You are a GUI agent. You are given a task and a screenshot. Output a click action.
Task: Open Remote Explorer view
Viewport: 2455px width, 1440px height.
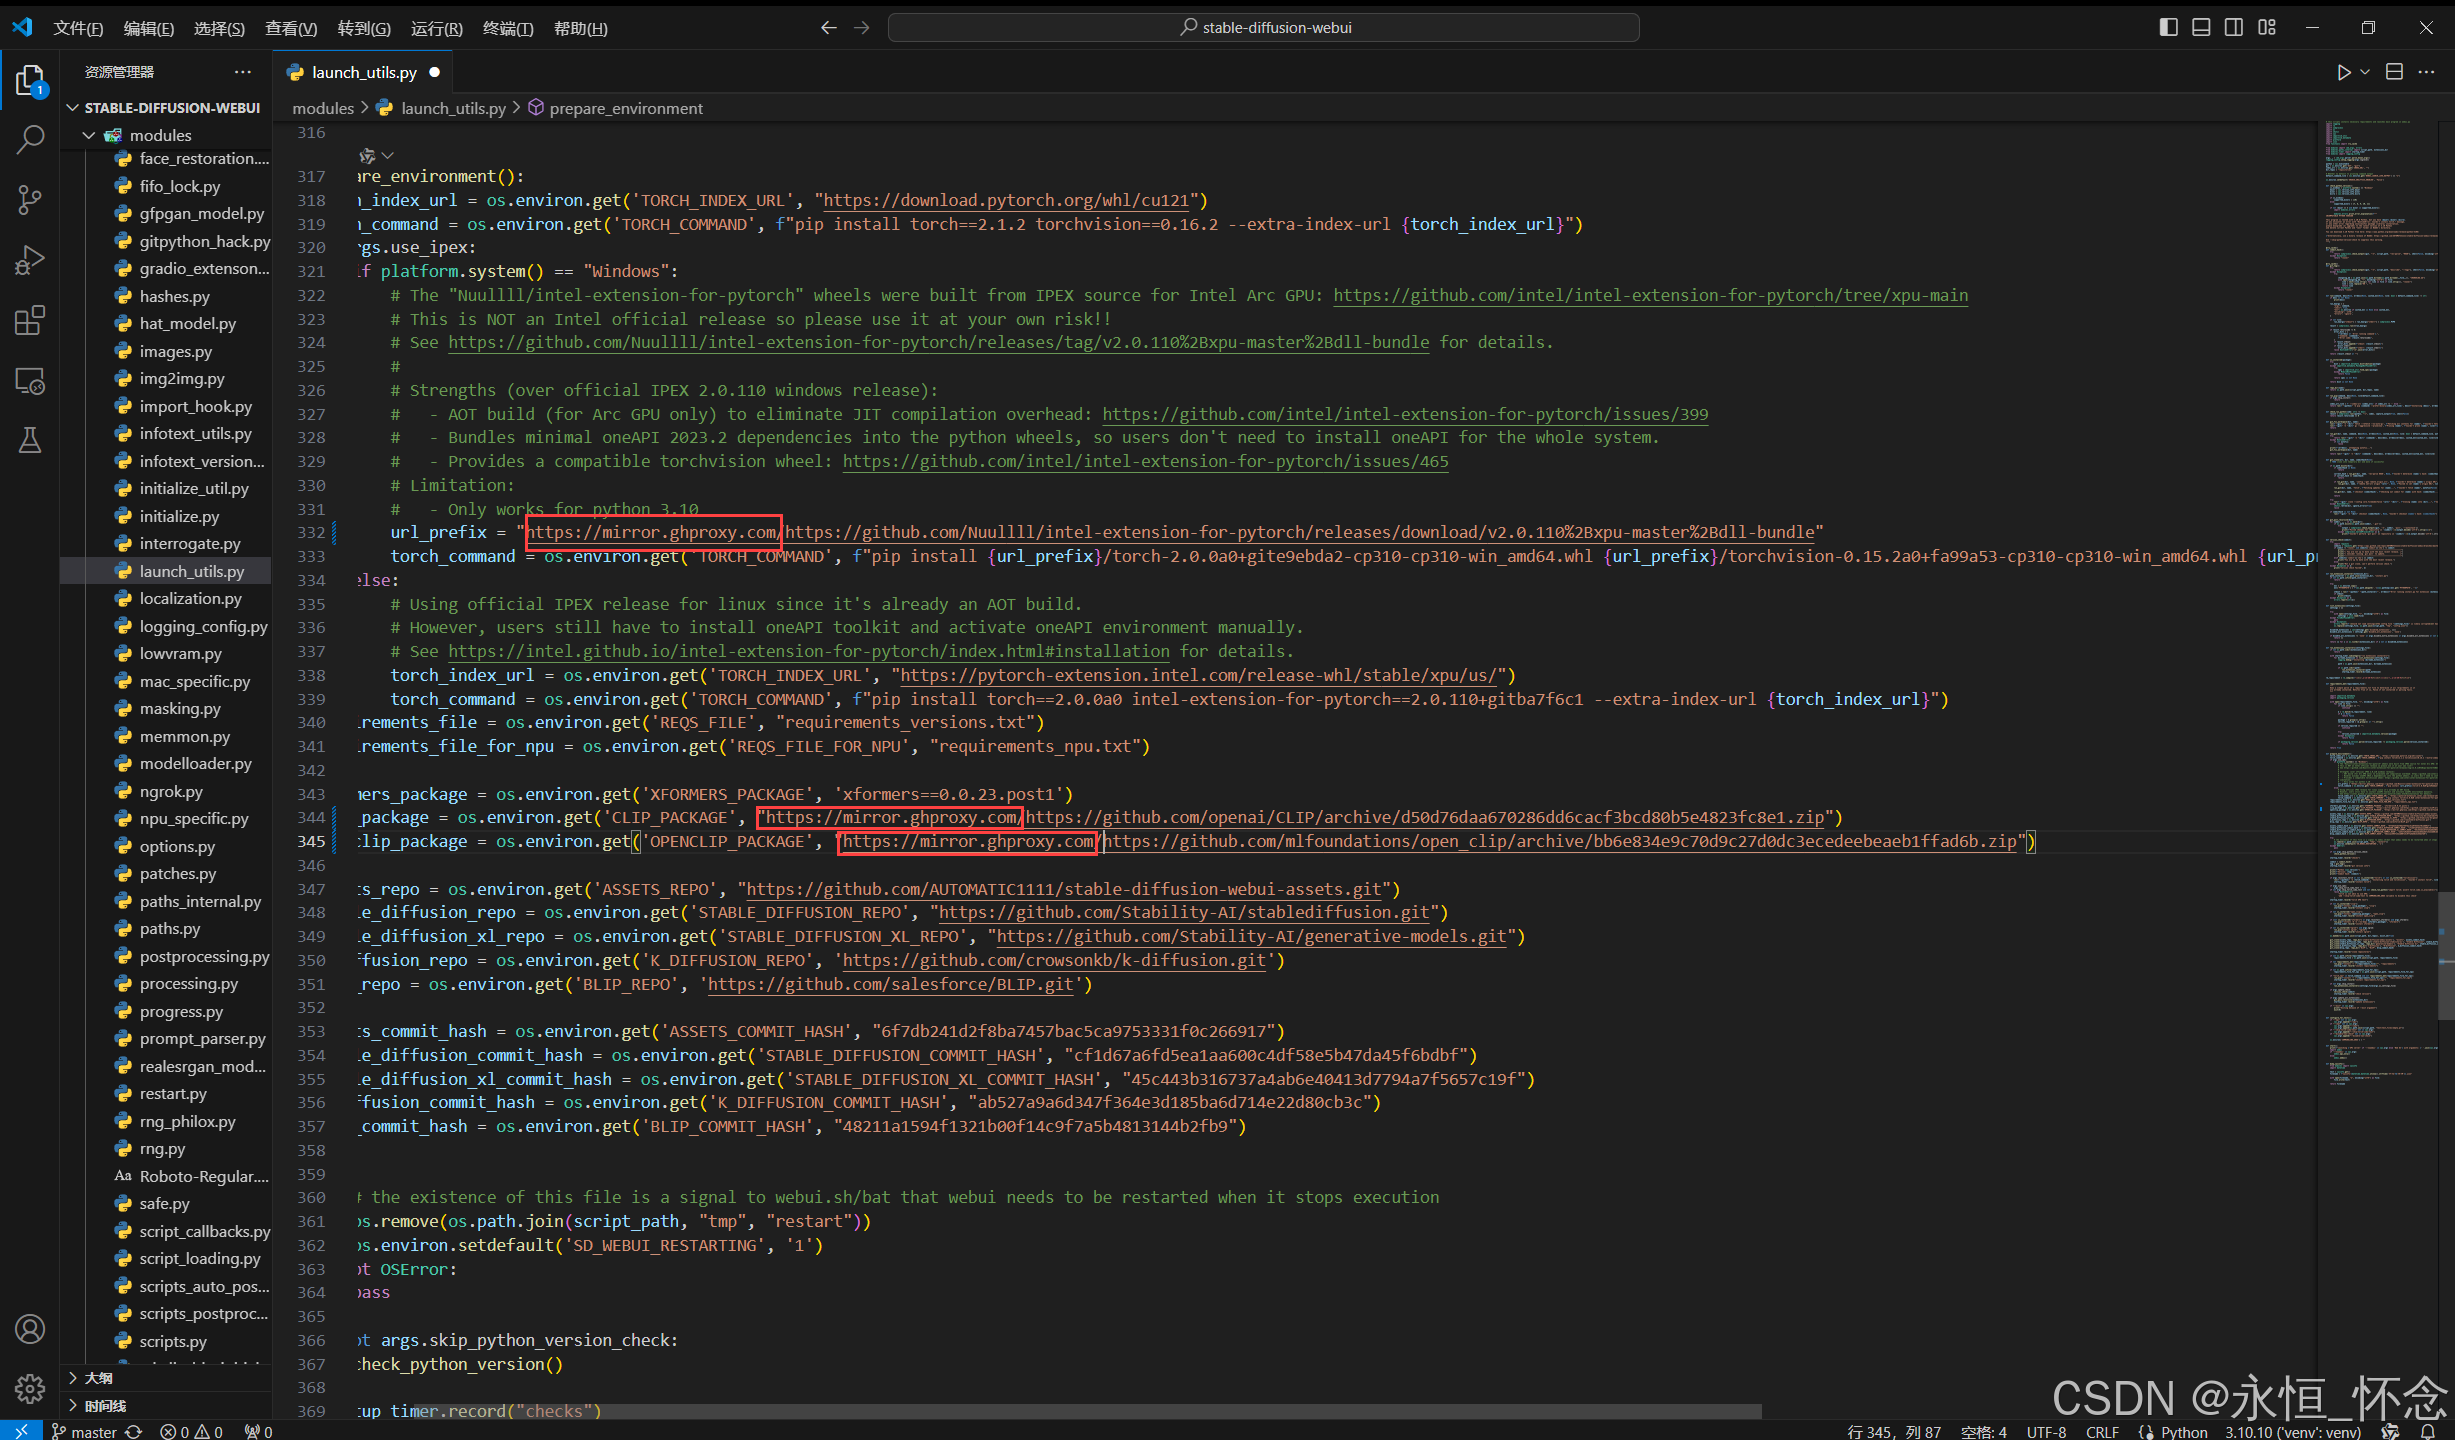30,381
